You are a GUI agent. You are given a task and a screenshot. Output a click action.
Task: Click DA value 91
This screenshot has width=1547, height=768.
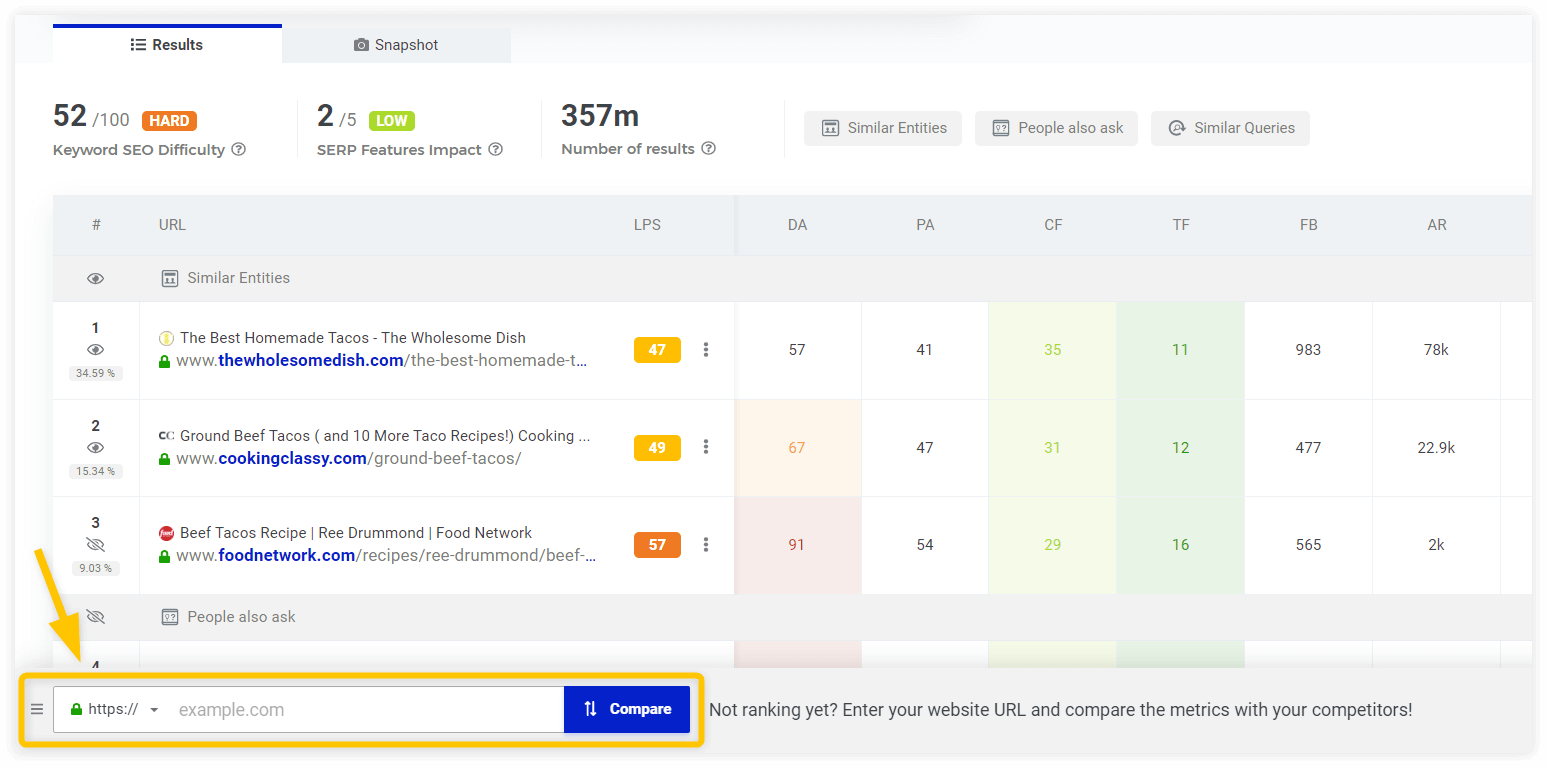pos(797,545)
